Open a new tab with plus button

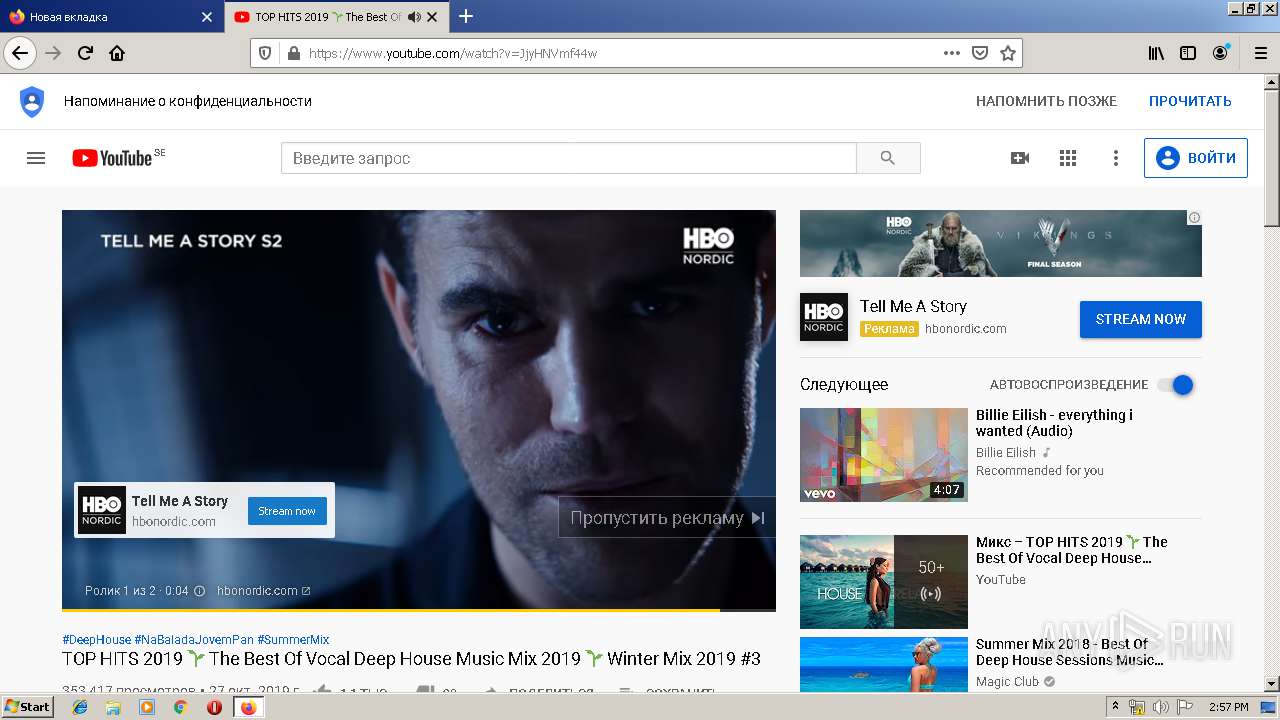tap(466, 16)
